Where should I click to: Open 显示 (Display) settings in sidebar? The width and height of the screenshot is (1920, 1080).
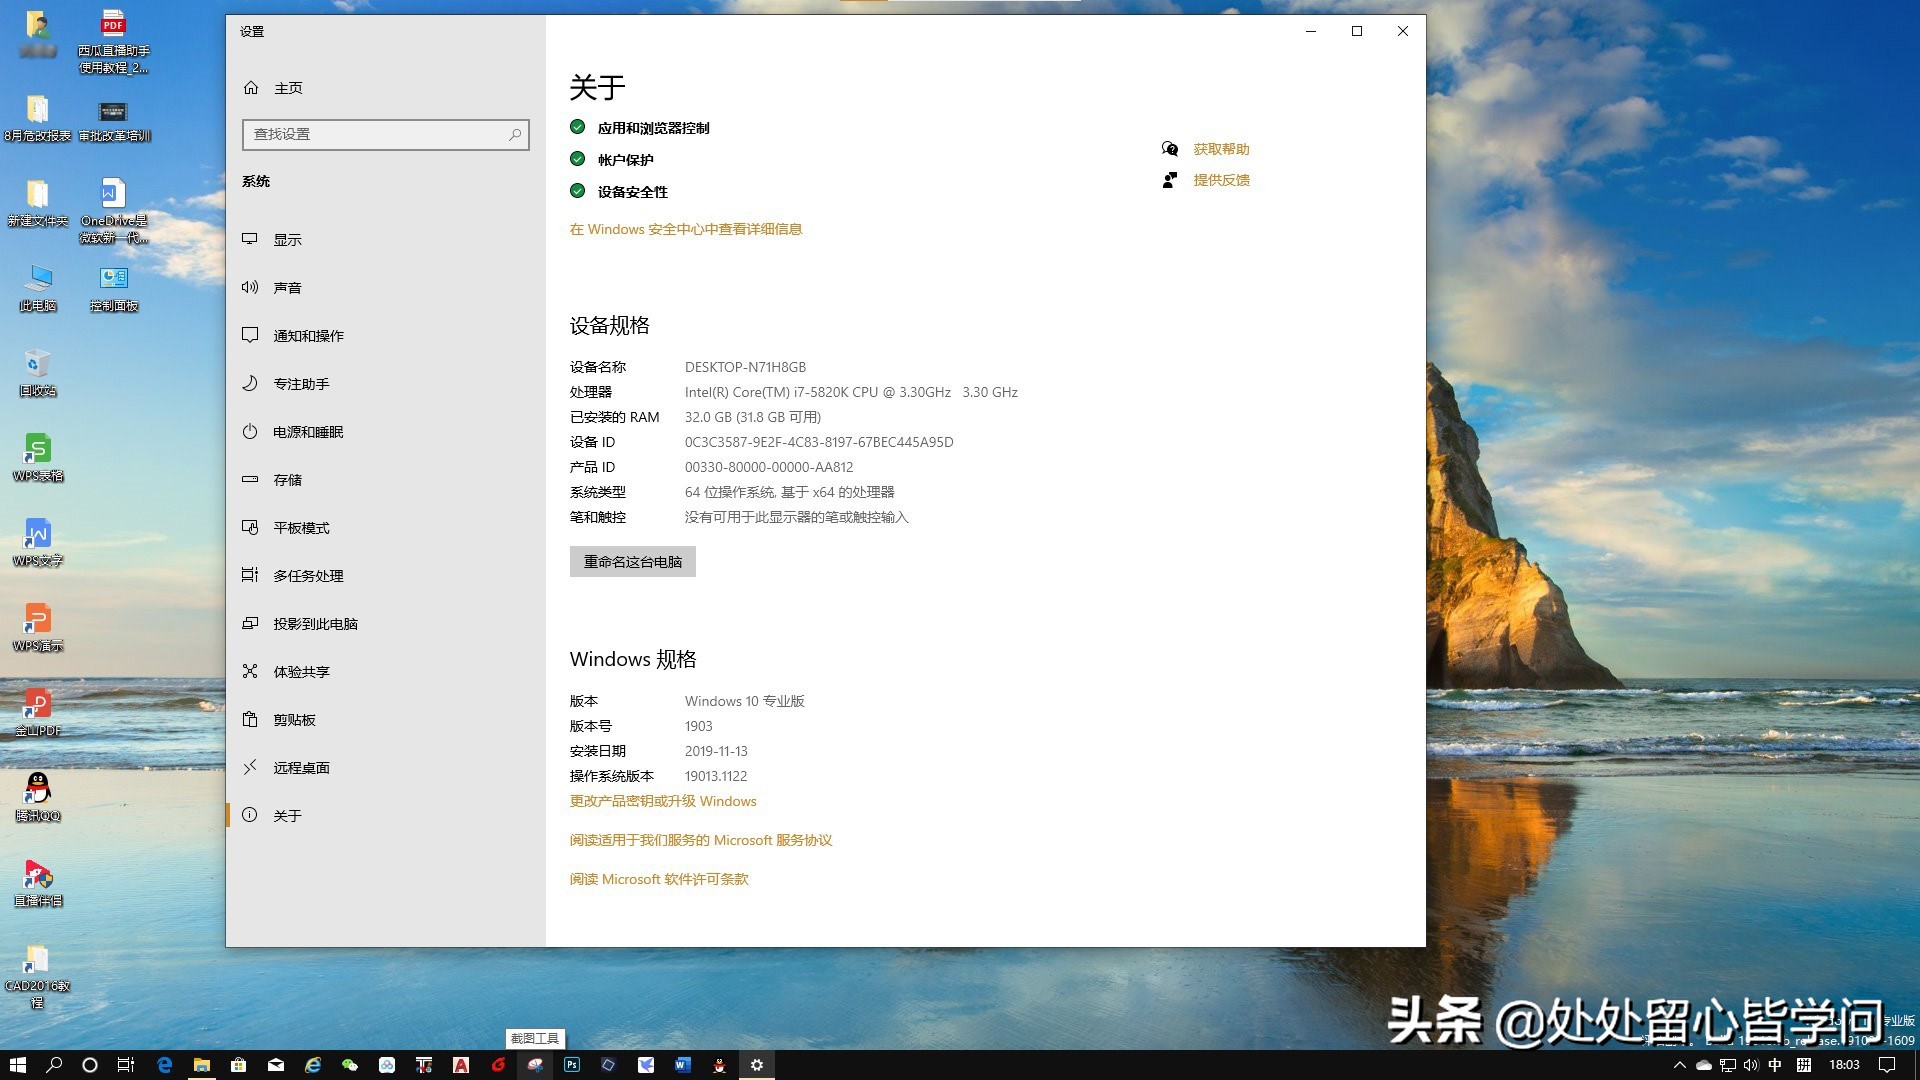pos(288,239)
